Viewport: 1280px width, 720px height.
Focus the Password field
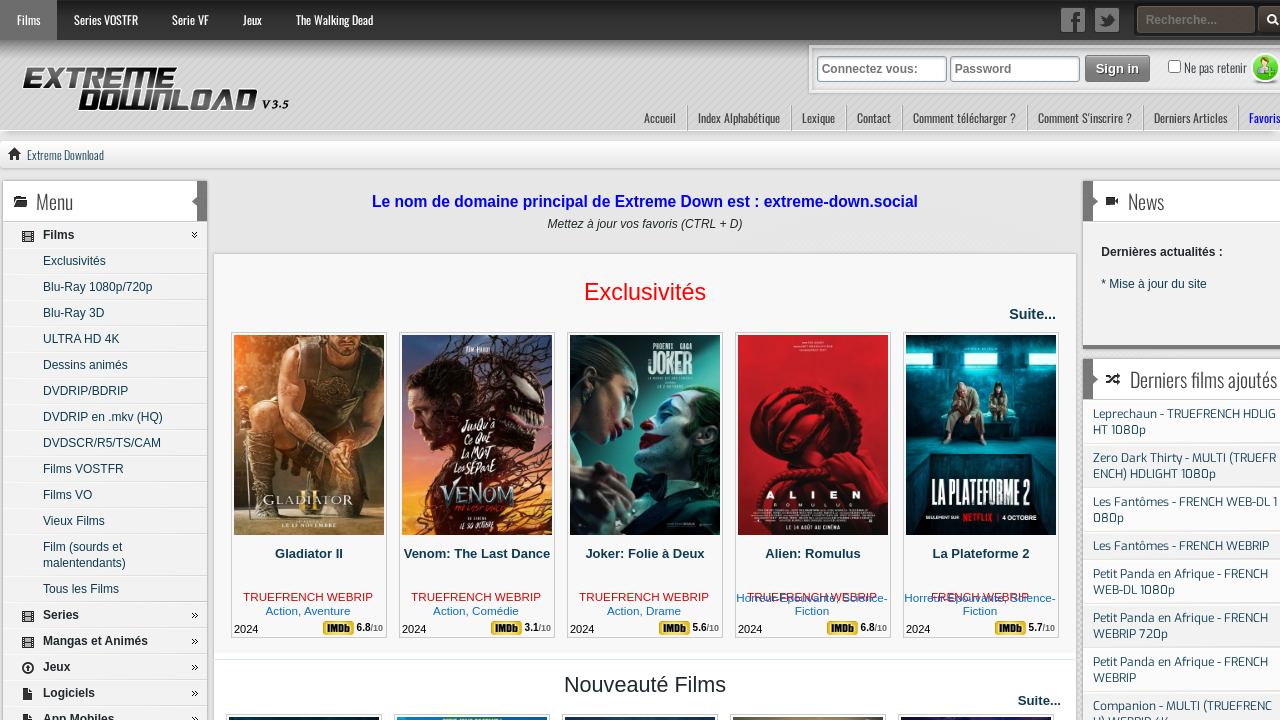[x=1015, y=69]
